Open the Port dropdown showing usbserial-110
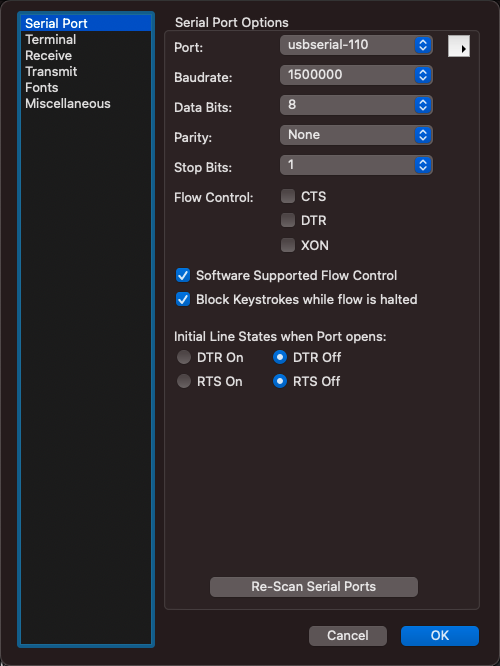Image resolution: width=500 pixels, height=666 pixels. [356, 45]
